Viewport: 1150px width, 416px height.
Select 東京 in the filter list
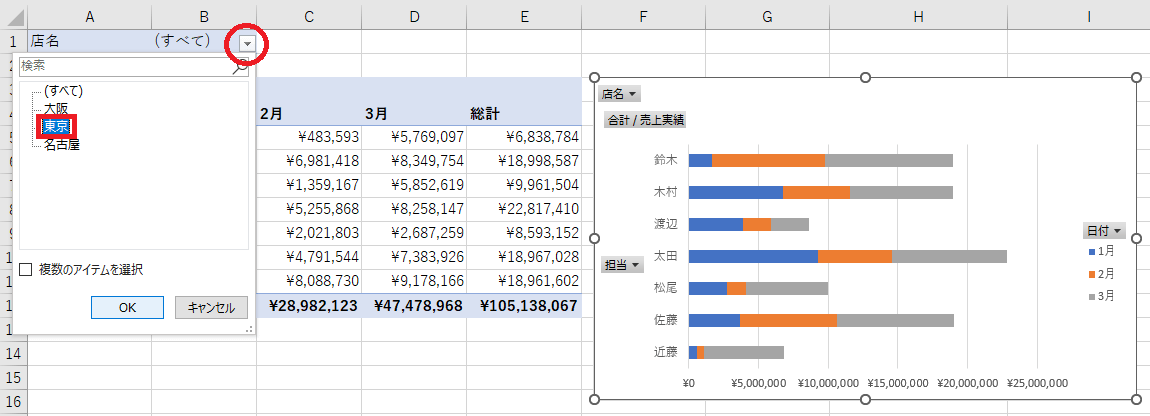pyautogui.click(x=57, y=126)
